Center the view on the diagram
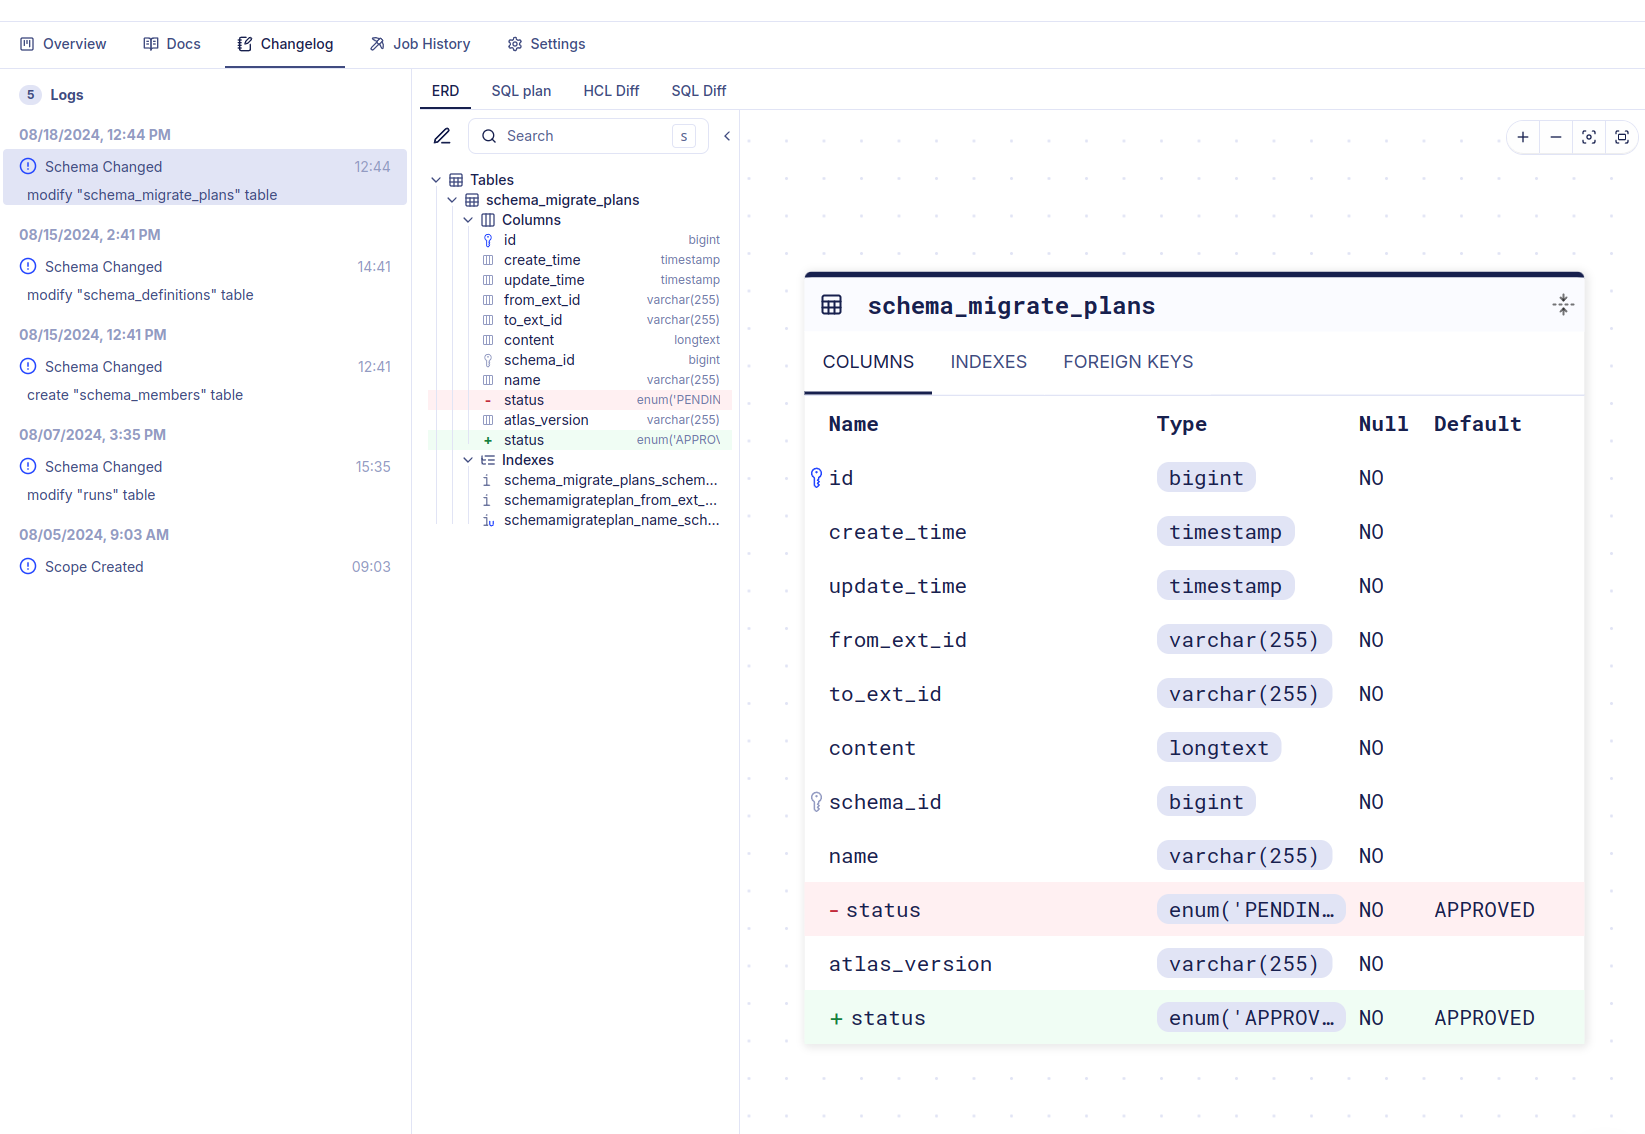This screenshot has height=1134, width=1645. (x=1588, y=137)
